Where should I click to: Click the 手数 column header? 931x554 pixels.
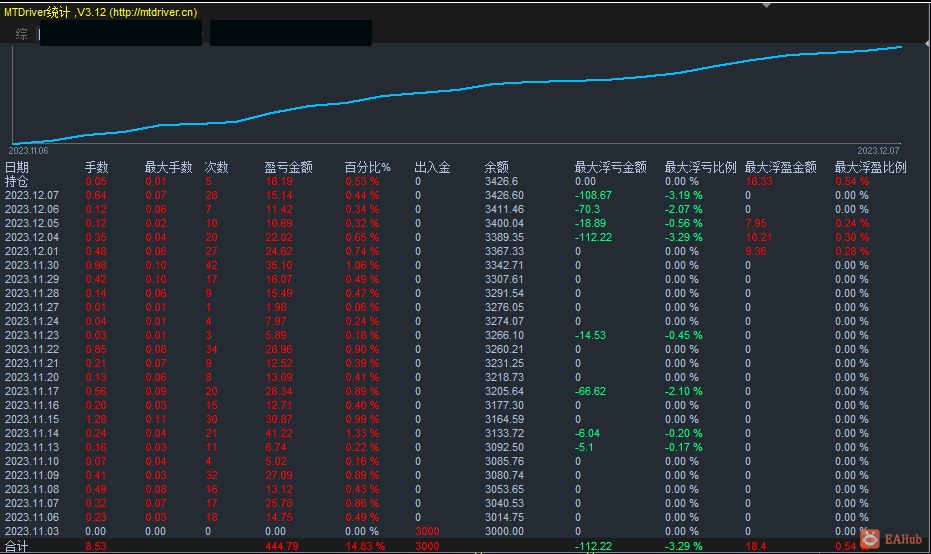[x=96, y=167]
